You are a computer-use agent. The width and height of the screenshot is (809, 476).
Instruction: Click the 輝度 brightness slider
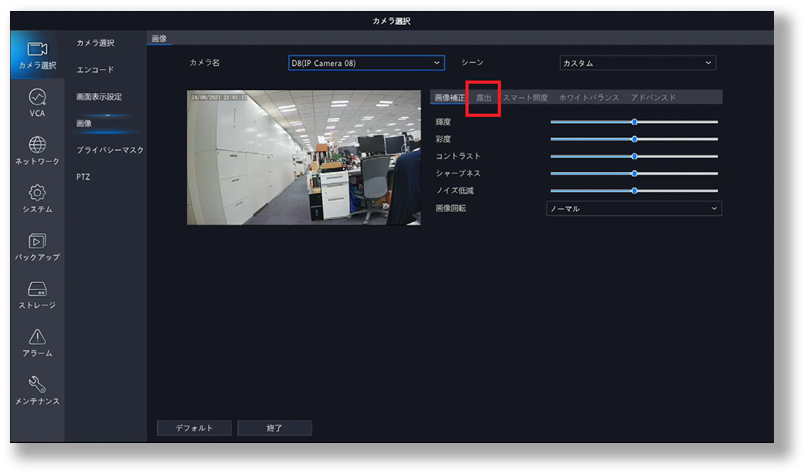click(x=634, y=122)
